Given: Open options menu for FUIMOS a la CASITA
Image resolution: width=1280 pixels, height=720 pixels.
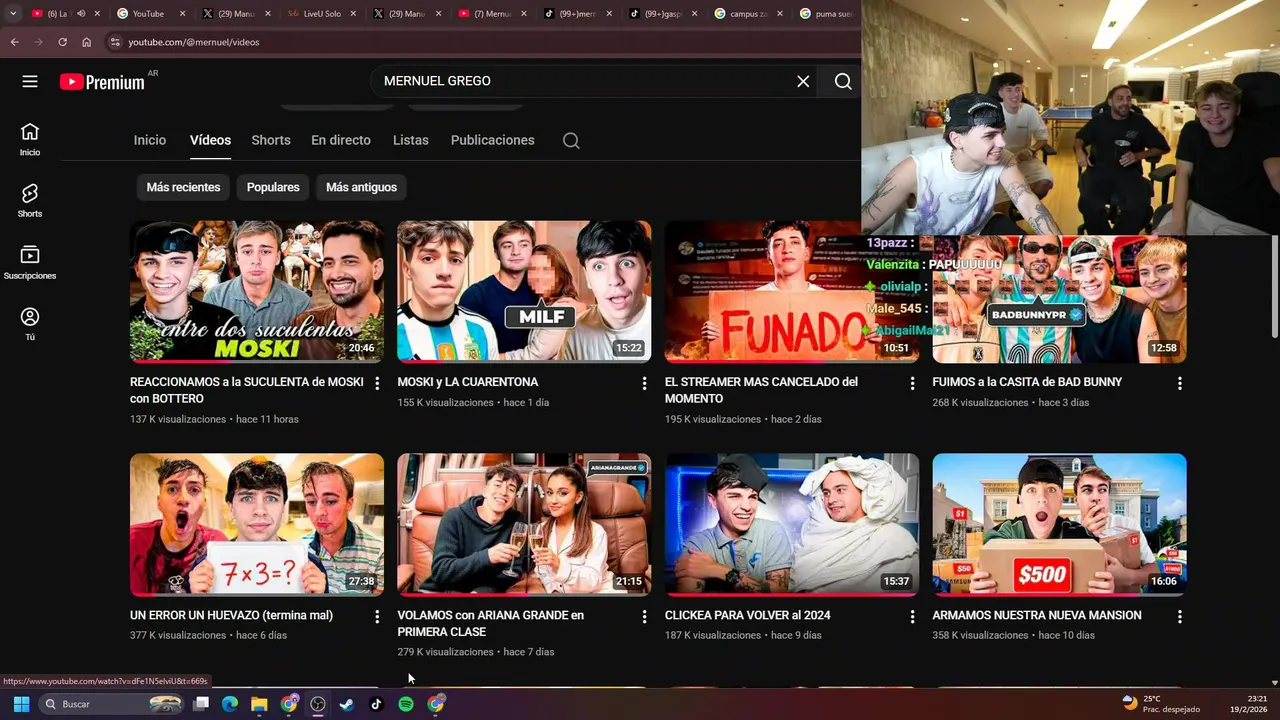Looking at the screenshot, I should (x=1179, y=383).
